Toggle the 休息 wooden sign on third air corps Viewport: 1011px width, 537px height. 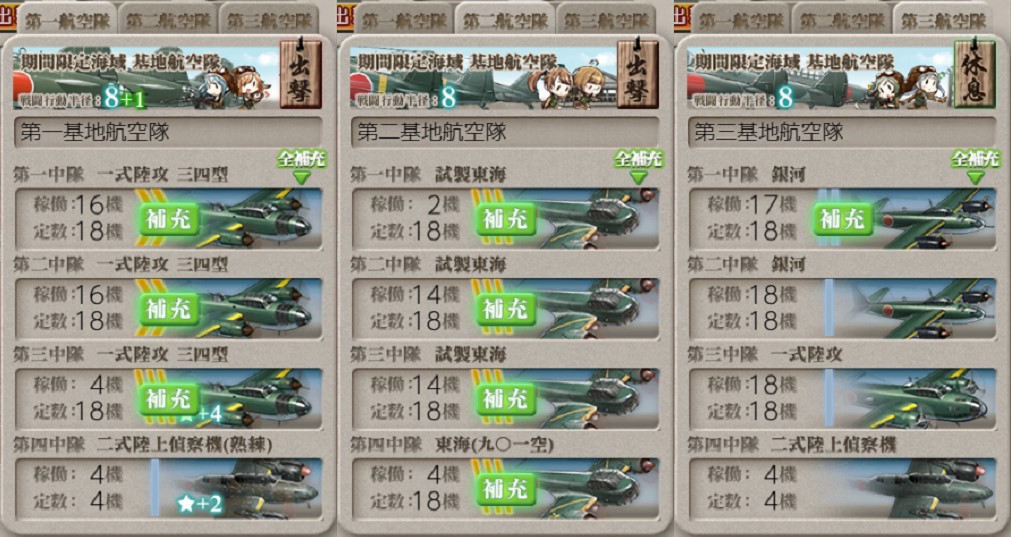(x=974, y=74)
